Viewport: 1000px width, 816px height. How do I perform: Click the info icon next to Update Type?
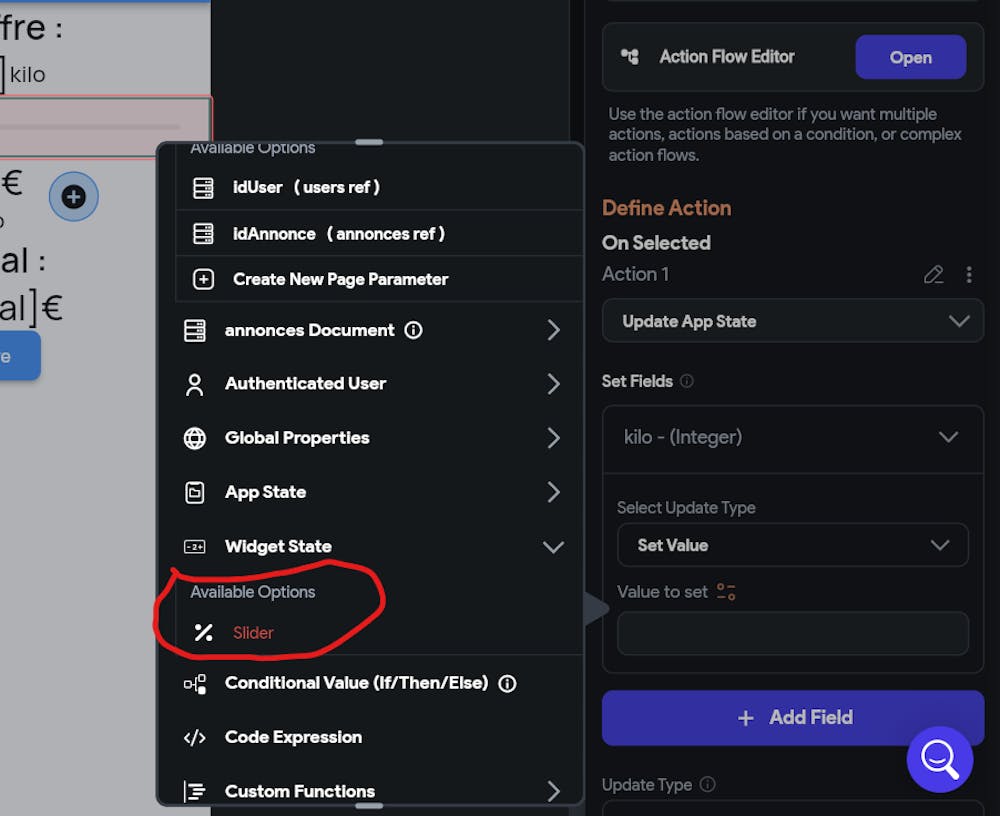[708, 785]
